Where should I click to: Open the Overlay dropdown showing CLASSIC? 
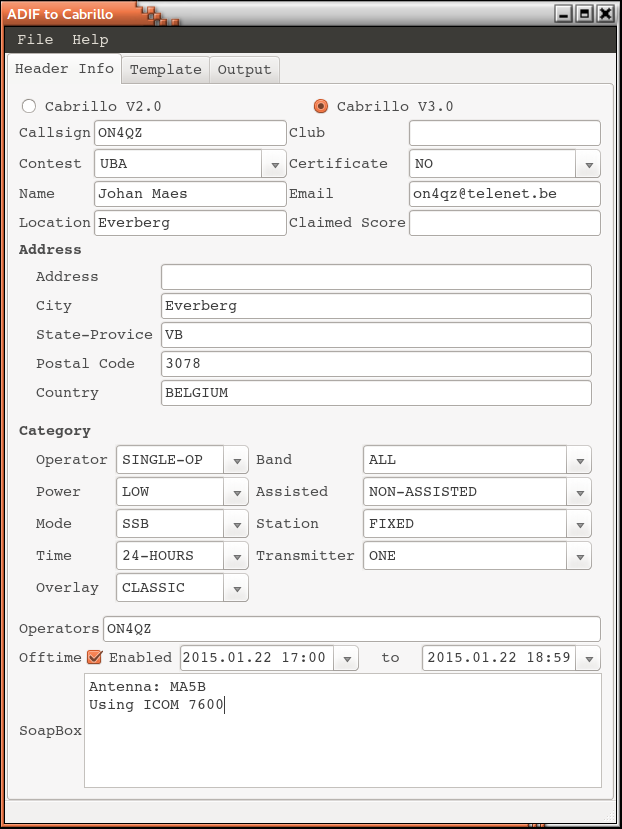click(x=237, y=589)
